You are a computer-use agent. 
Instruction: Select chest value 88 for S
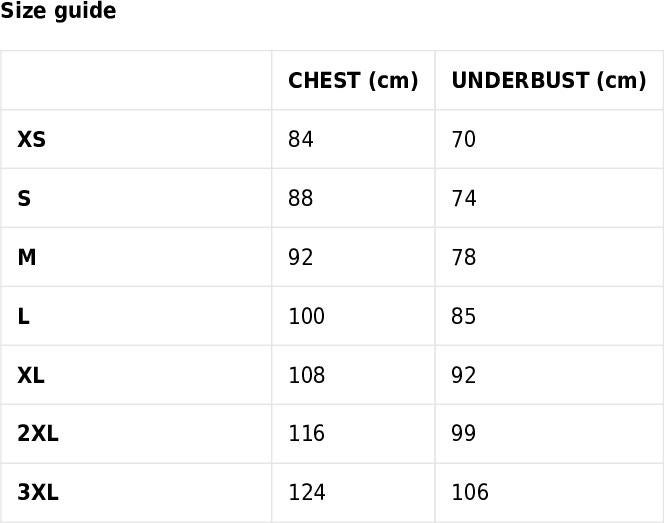[301, 198]
